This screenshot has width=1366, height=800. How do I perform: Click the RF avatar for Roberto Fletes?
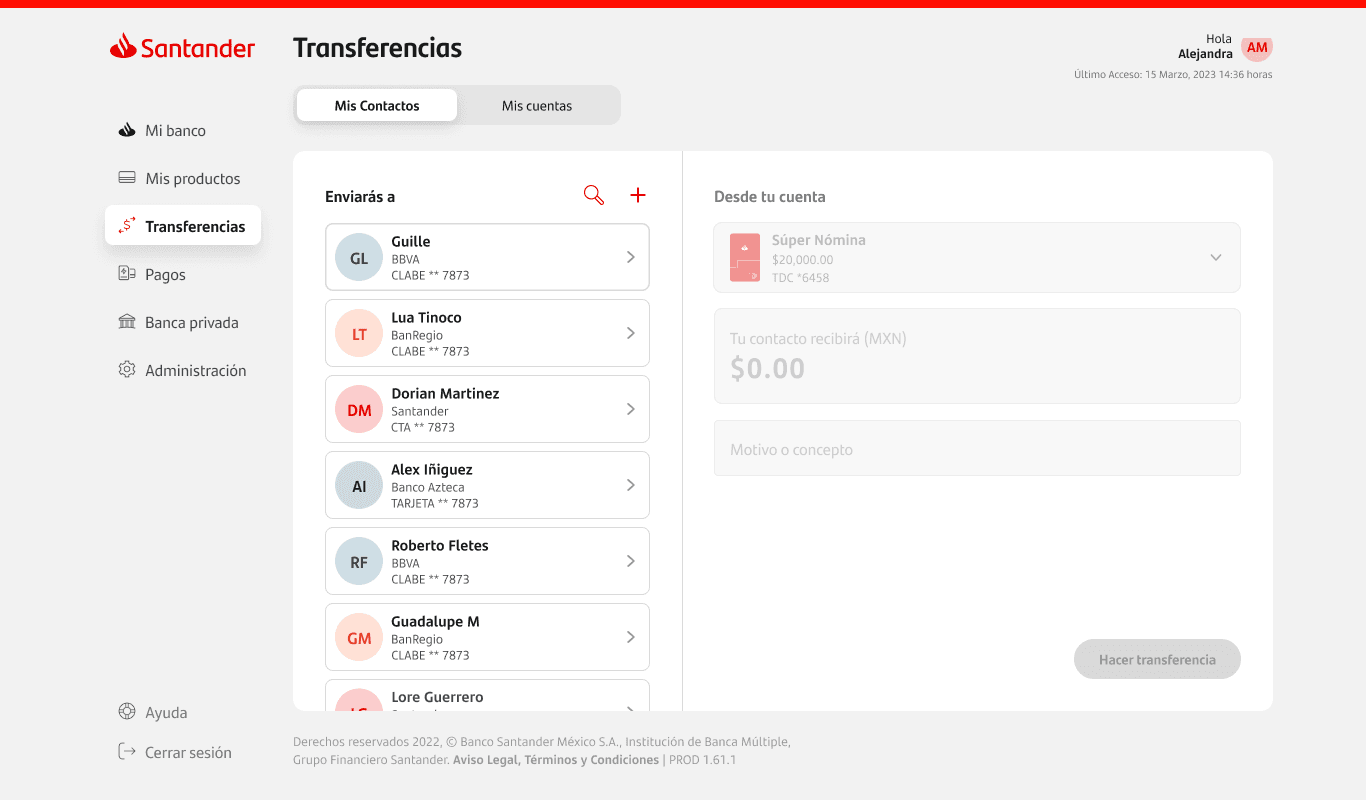pyautogui.click(x=359, y=562)
